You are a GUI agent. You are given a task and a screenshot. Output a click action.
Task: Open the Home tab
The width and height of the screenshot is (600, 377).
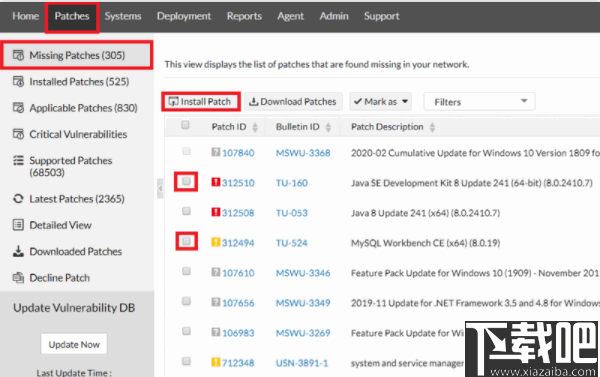pyautogui.click(x=26, y=16)
